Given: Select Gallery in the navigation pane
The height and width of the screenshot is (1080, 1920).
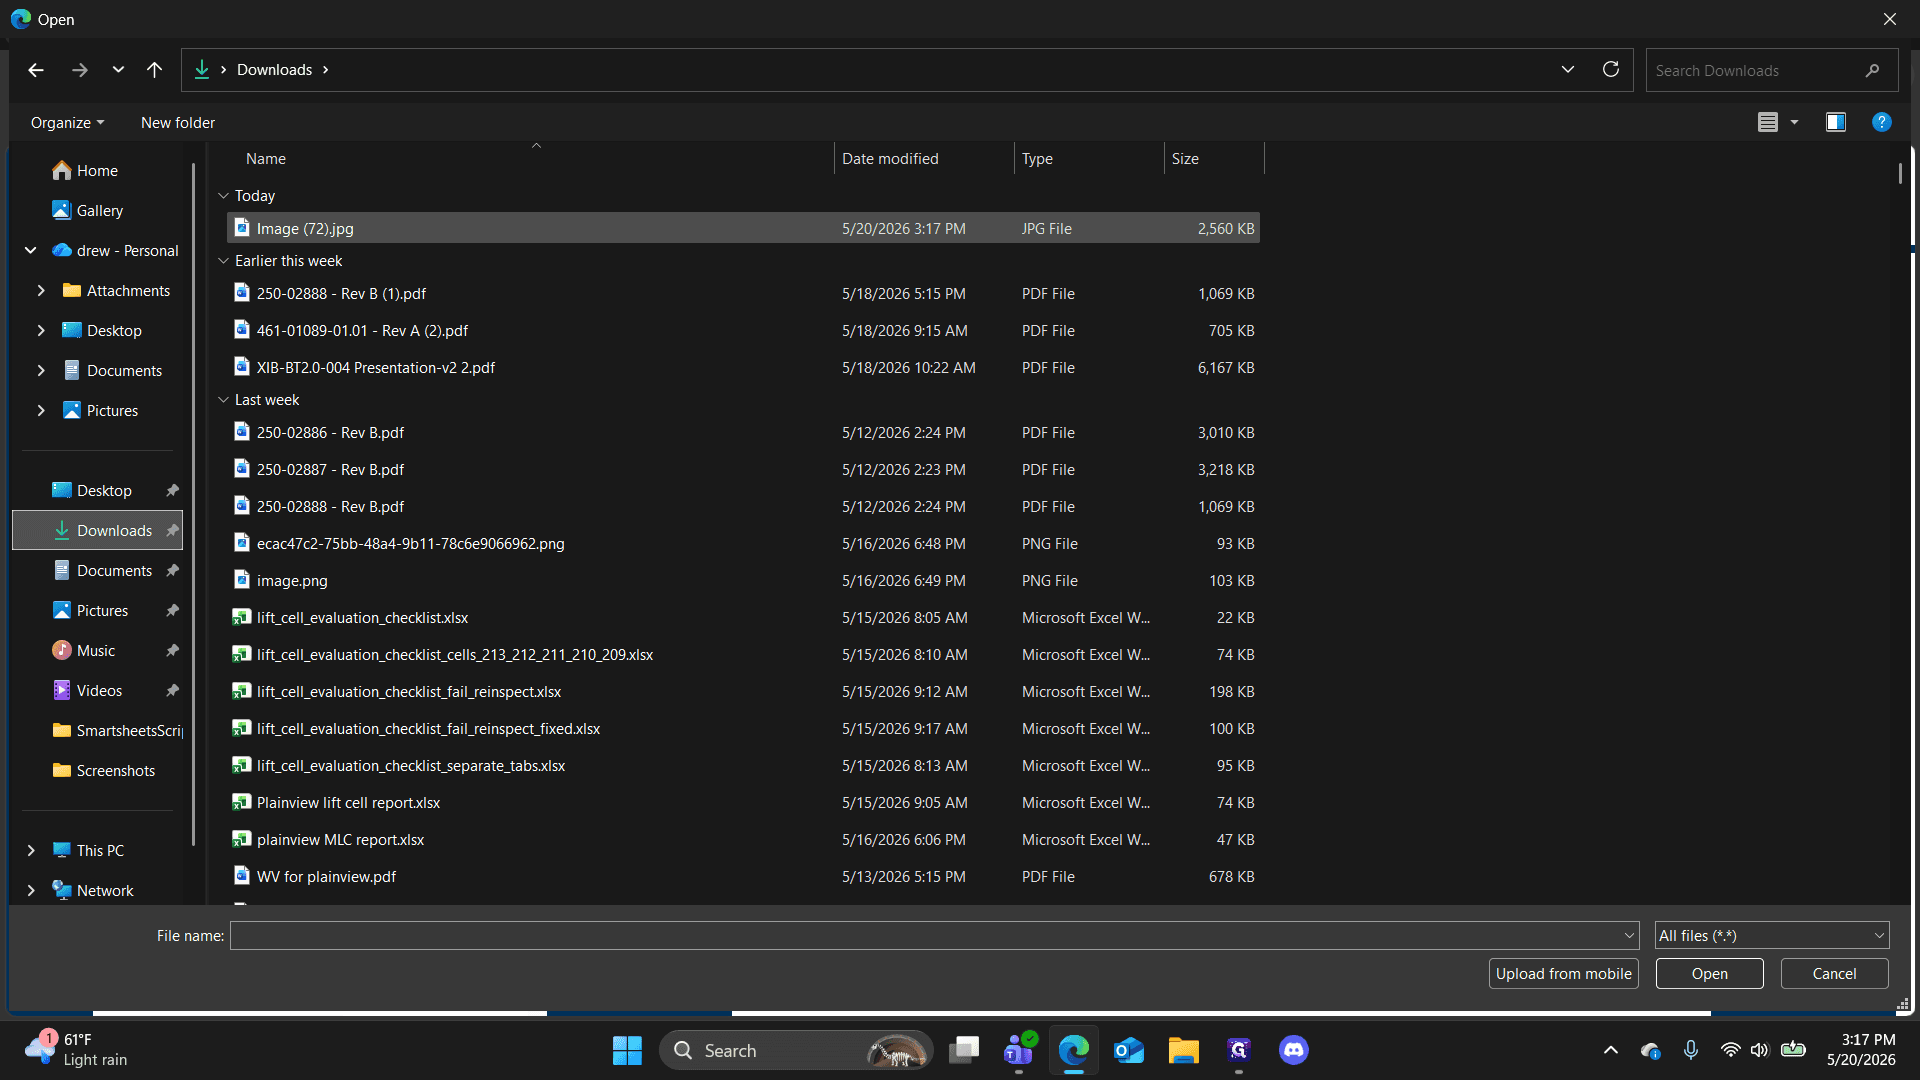Looking at the screenshot, I should (98, 211).
